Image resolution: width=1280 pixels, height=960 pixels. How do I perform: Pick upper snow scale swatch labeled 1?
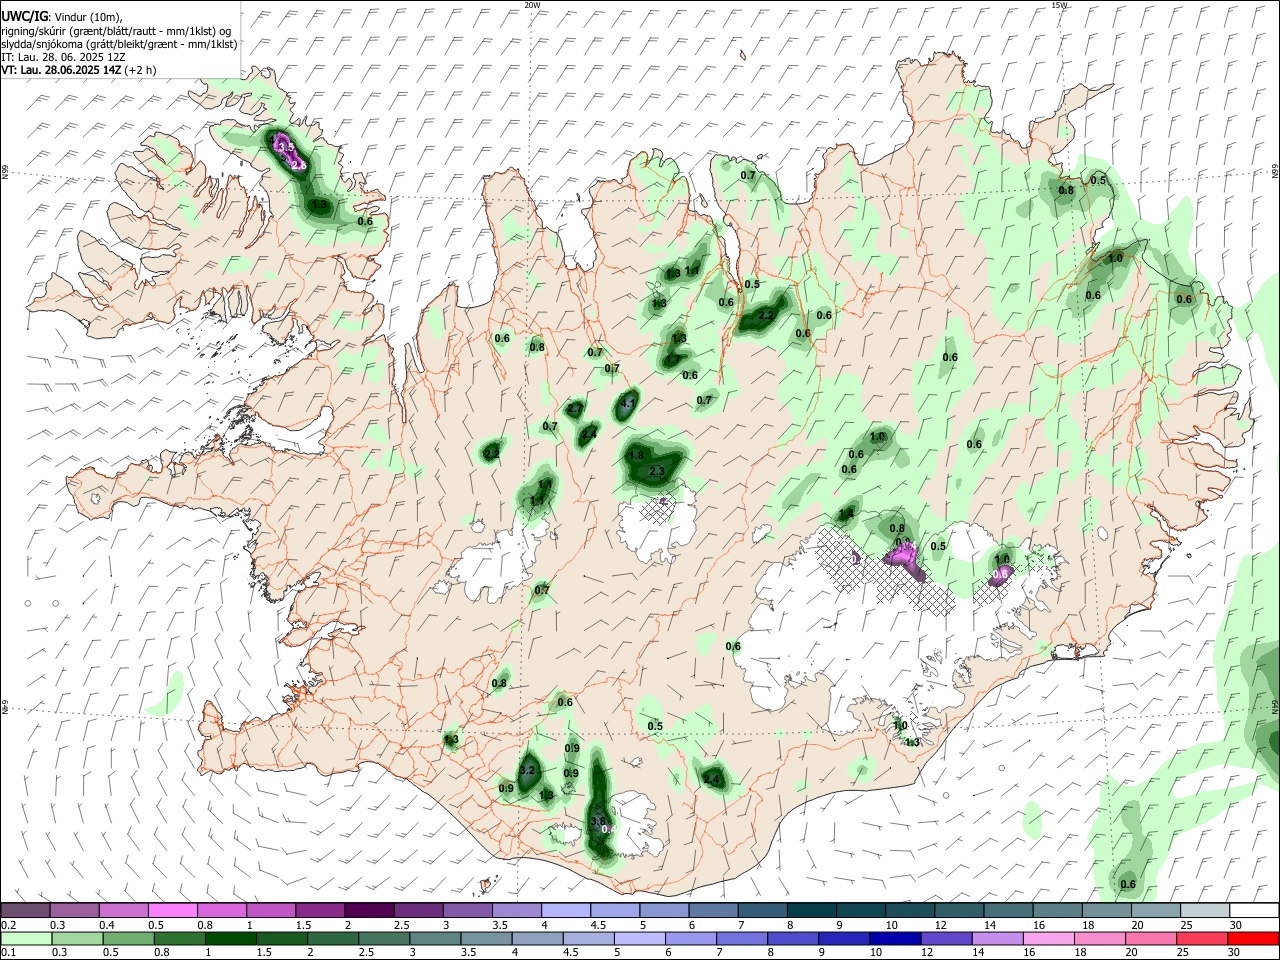click(270, 910)
